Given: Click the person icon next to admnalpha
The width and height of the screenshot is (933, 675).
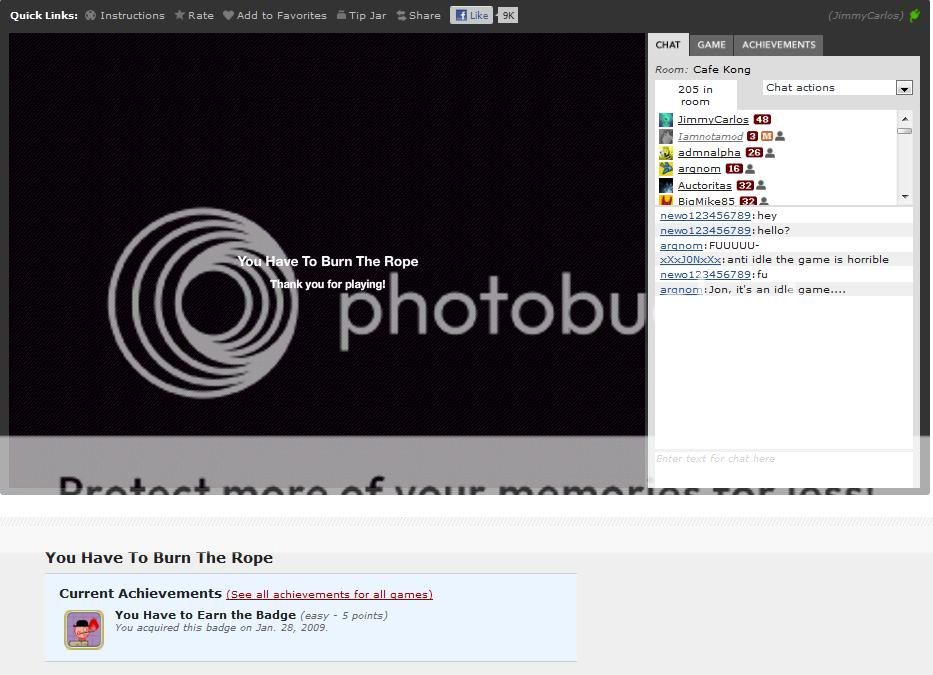Looking at the screenshot, I should click(x=769, y=153).
